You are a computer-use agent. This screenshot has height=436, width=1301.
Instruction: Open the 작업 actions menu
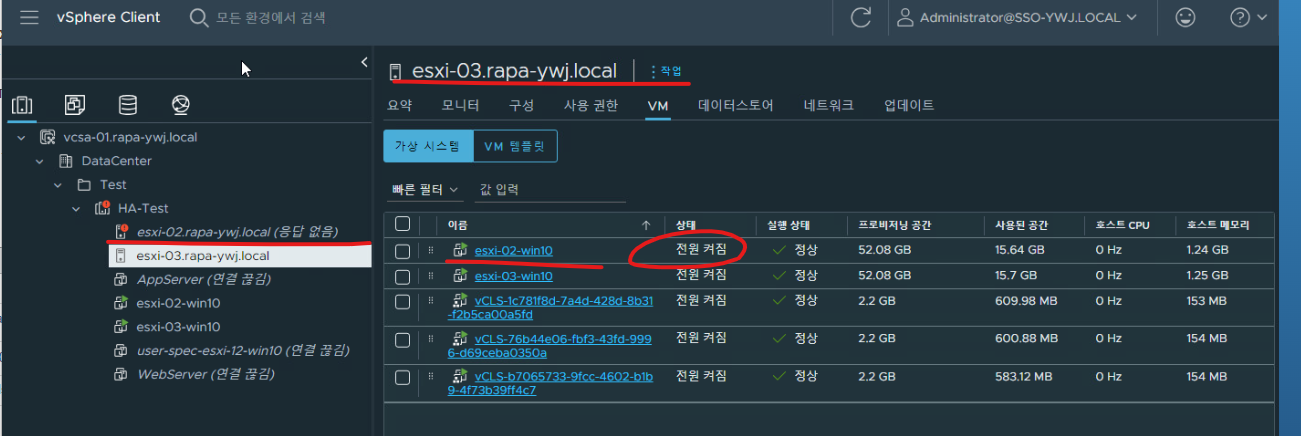[x=666, y=72]
